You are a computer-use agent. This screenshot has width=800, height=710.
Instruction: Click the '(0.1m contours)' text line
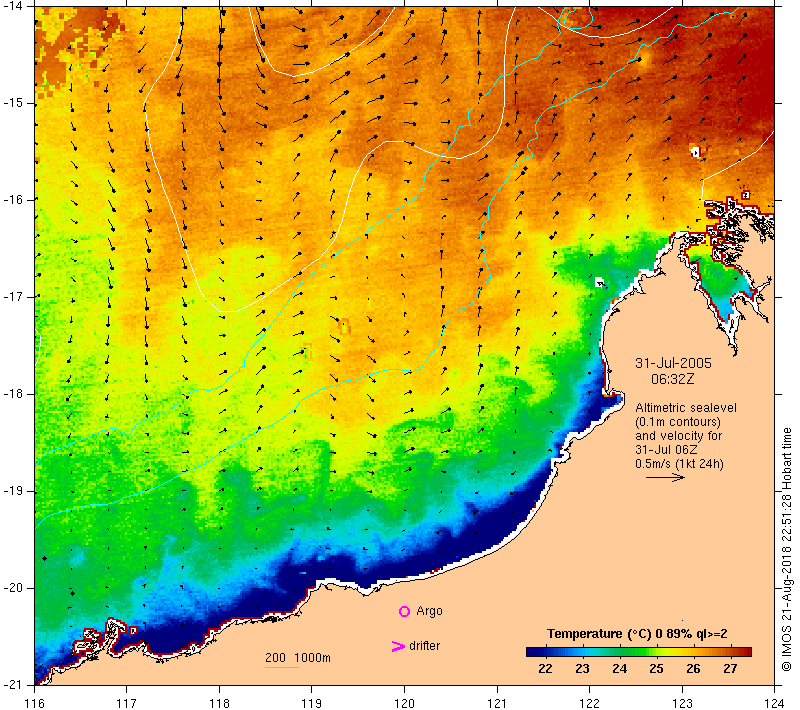click(678, 422)
